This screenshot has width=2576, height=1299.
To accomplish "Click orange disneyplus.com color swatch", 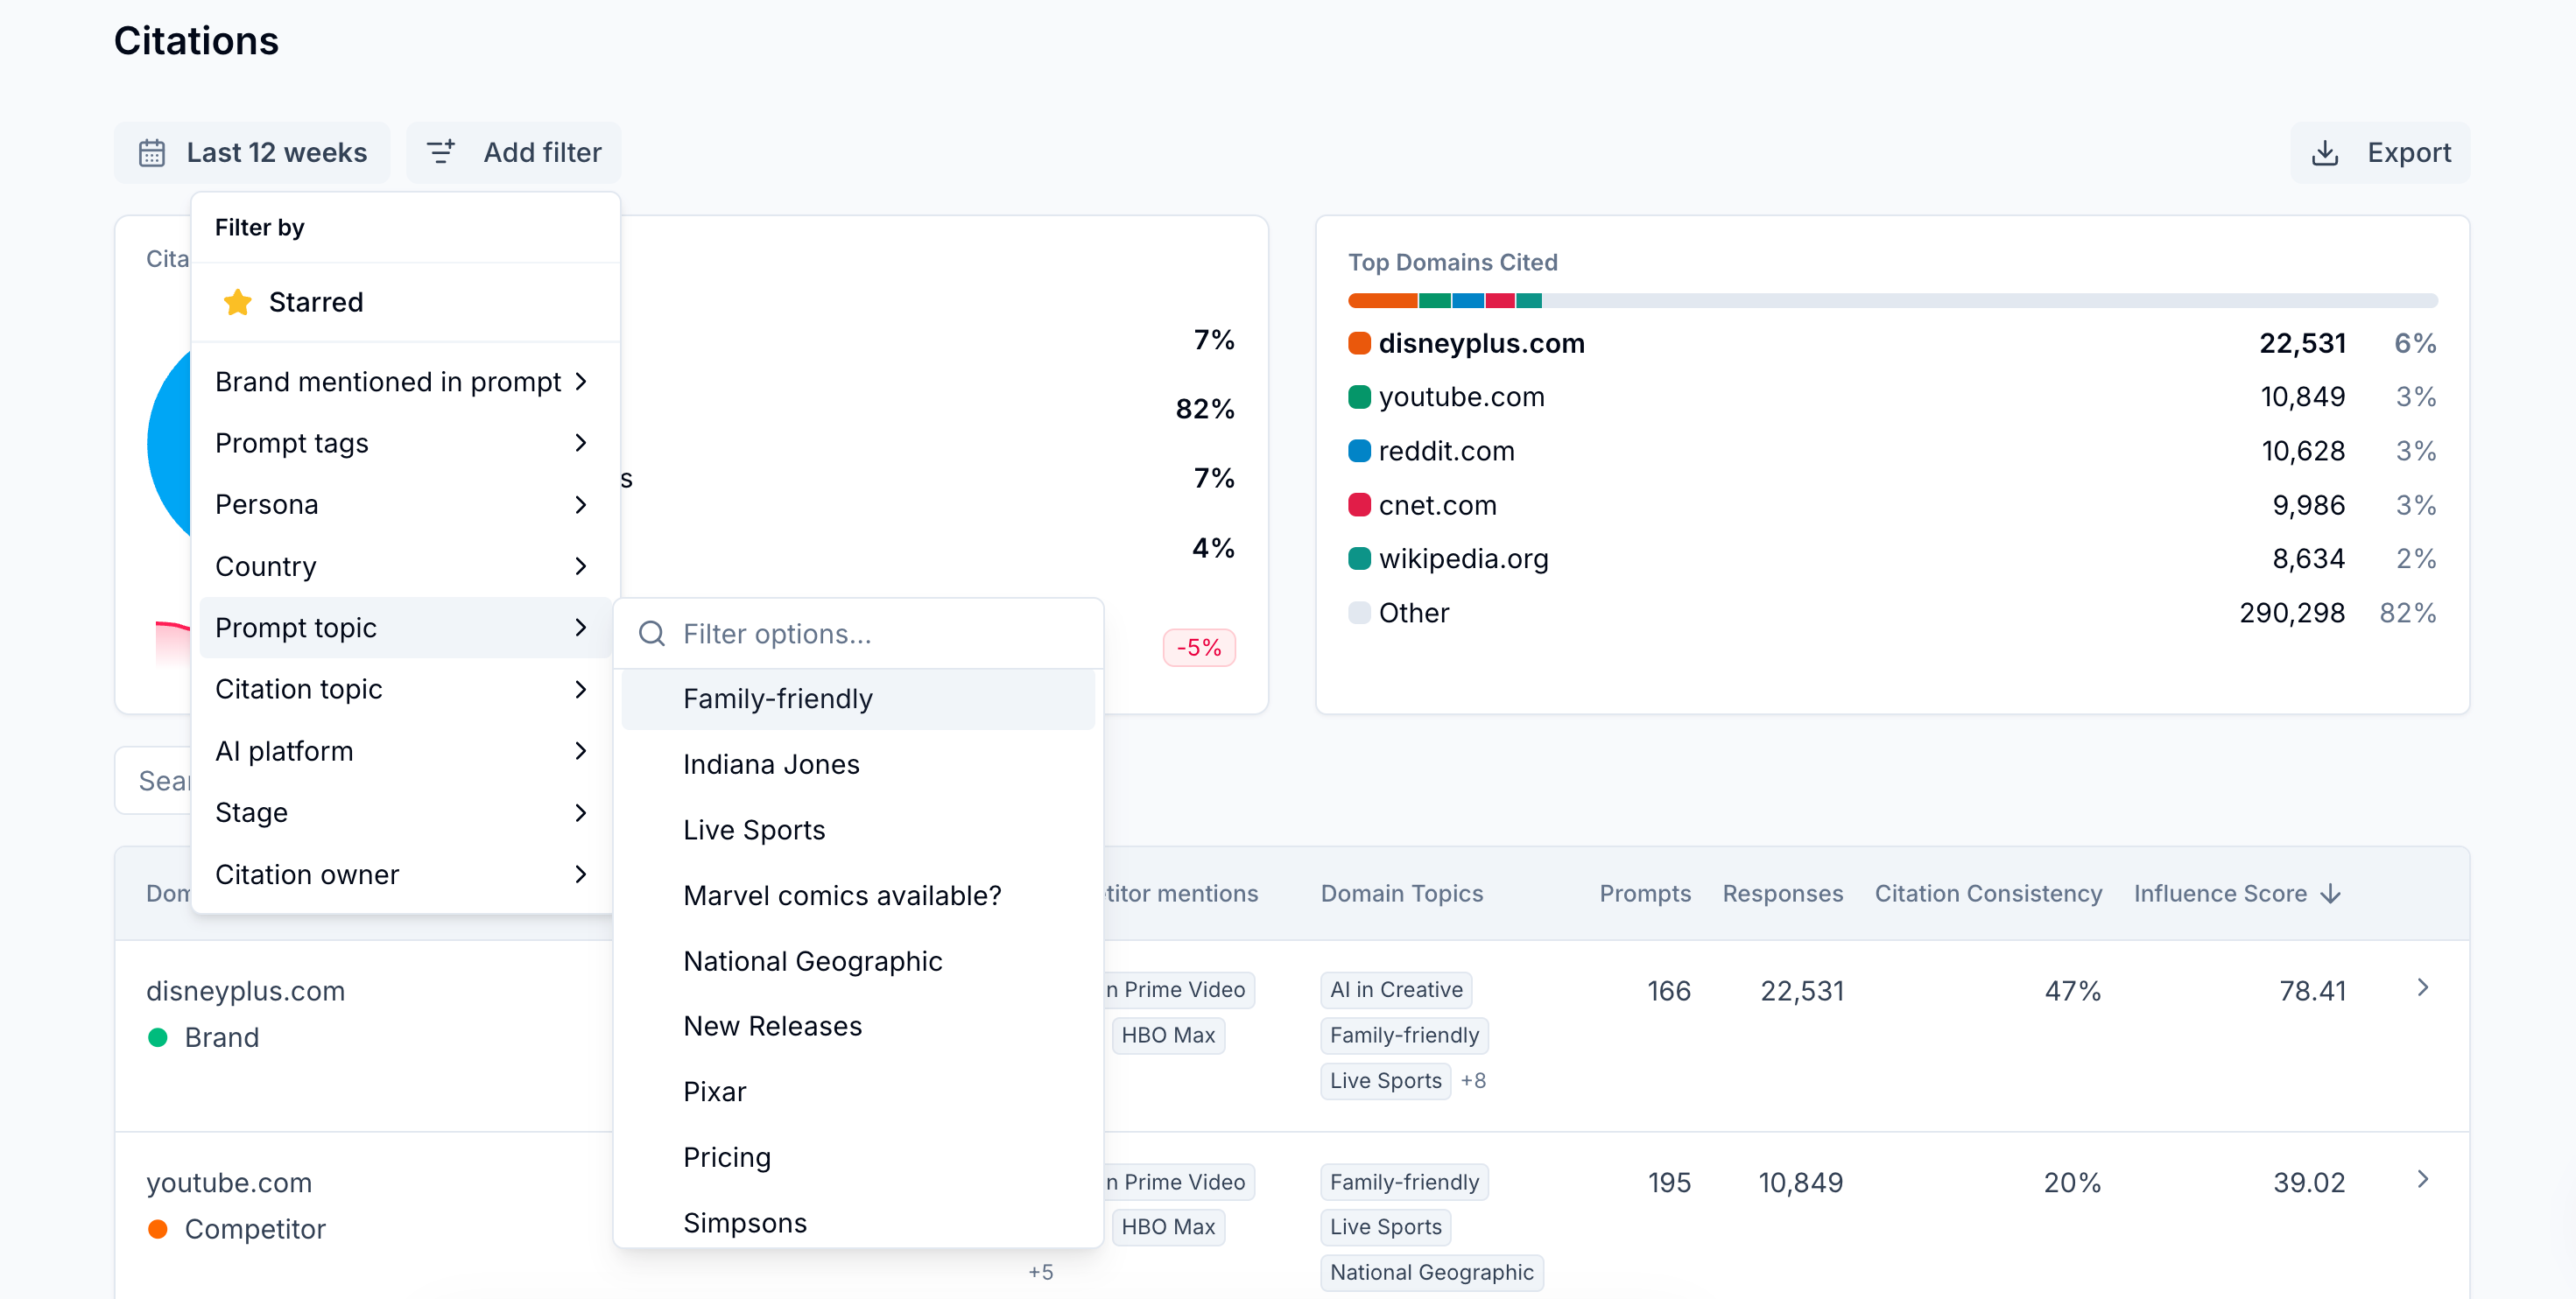I will 1359,343.
